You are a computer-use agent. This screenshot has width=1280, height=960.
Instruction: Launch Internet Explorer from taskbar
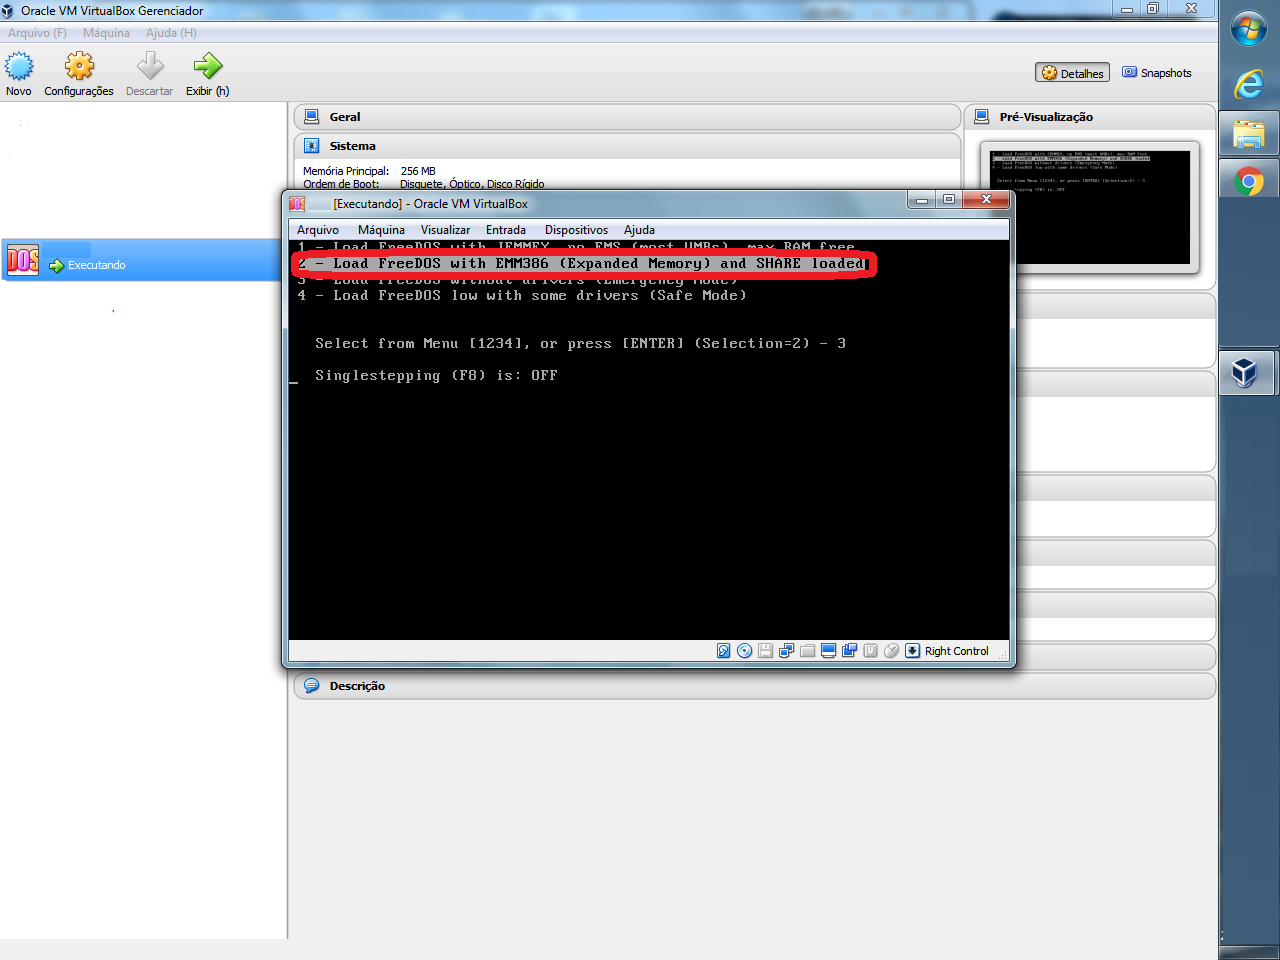[1249, 84]
